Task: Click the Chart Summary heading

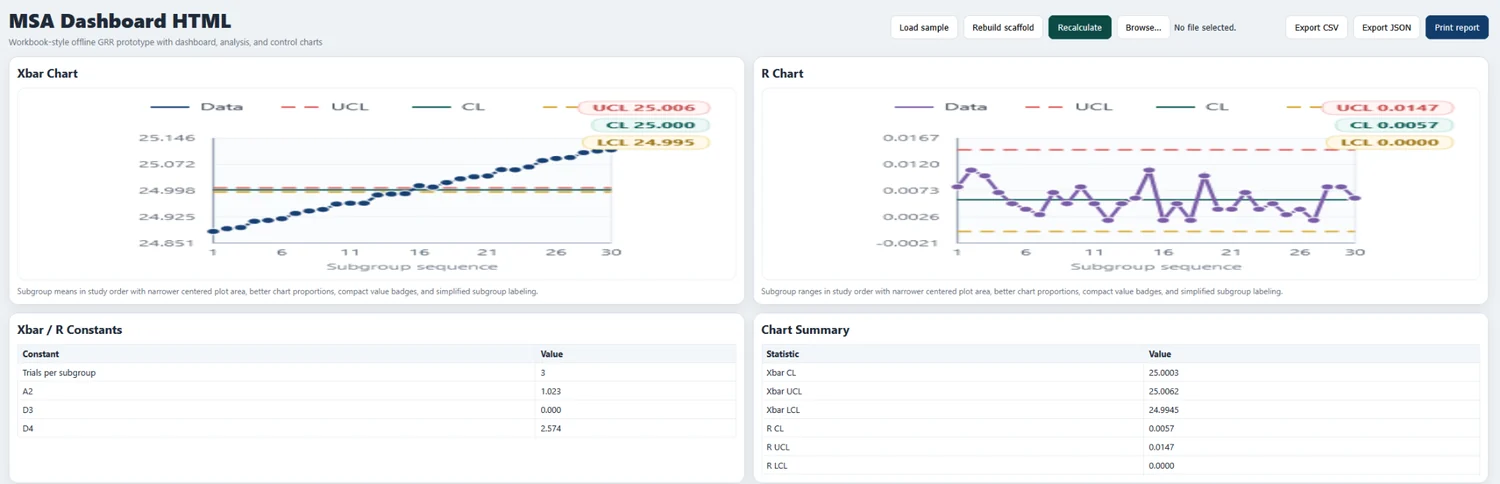Action: coord(805,330)
